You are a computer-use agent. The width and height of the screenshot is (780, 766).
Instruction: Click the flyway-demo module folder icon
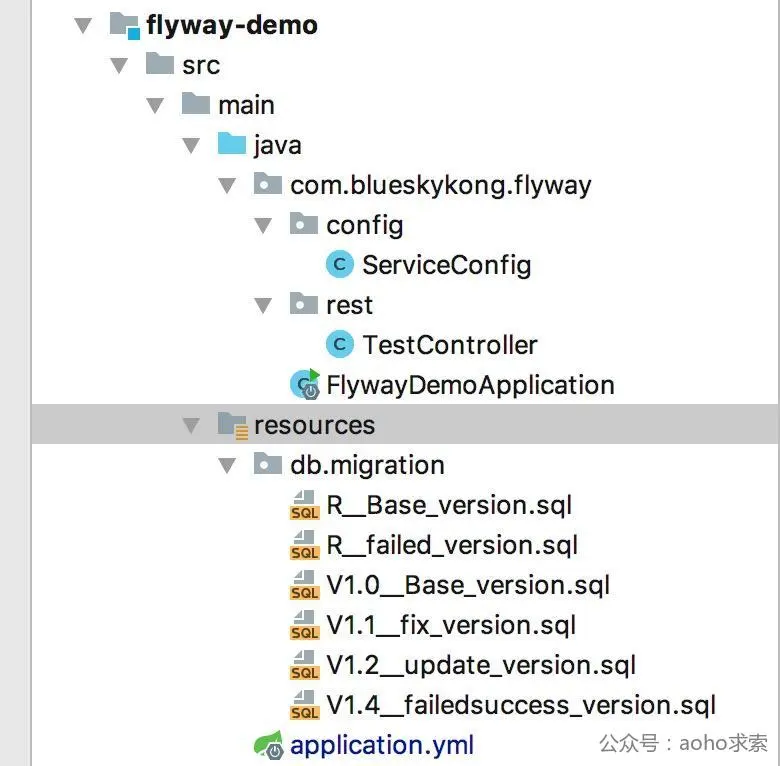pos(124,25)
